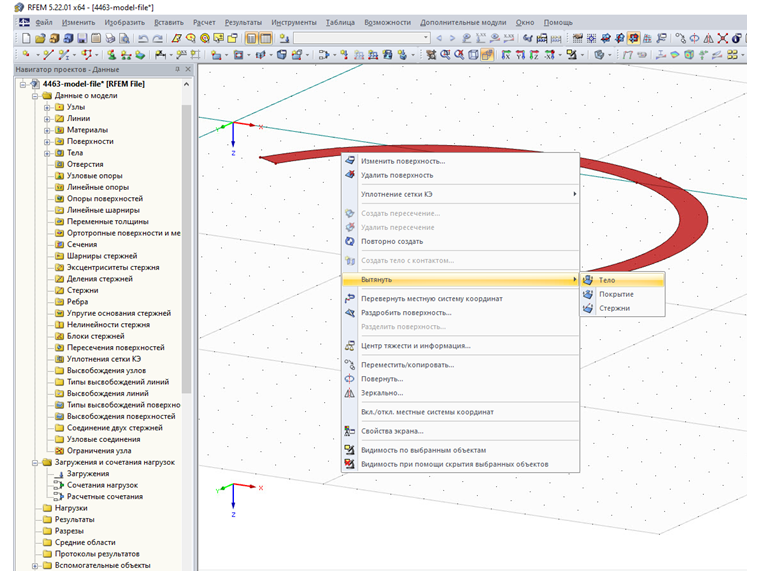Expand the Узлы tree node
This screenshot has width=760, height=571.
pos(47,107)
